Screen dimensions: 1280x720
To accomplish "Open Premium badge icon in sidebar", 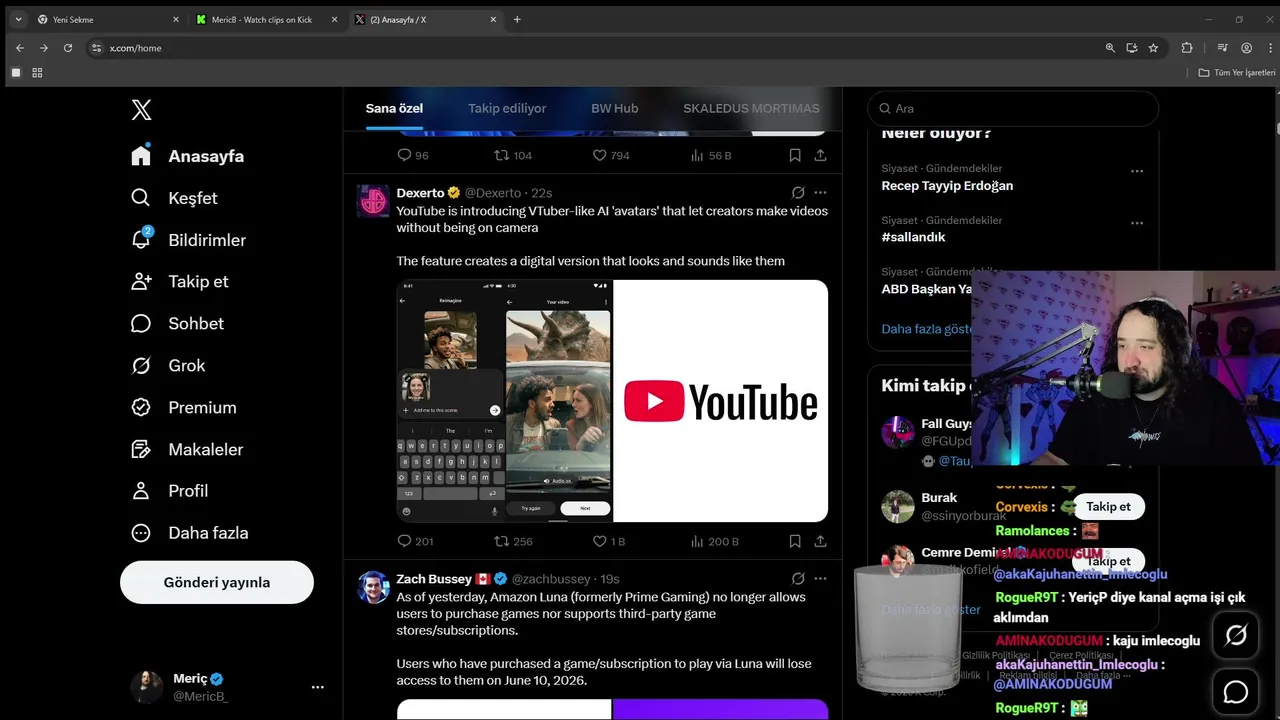I will (x=141, y=407).
